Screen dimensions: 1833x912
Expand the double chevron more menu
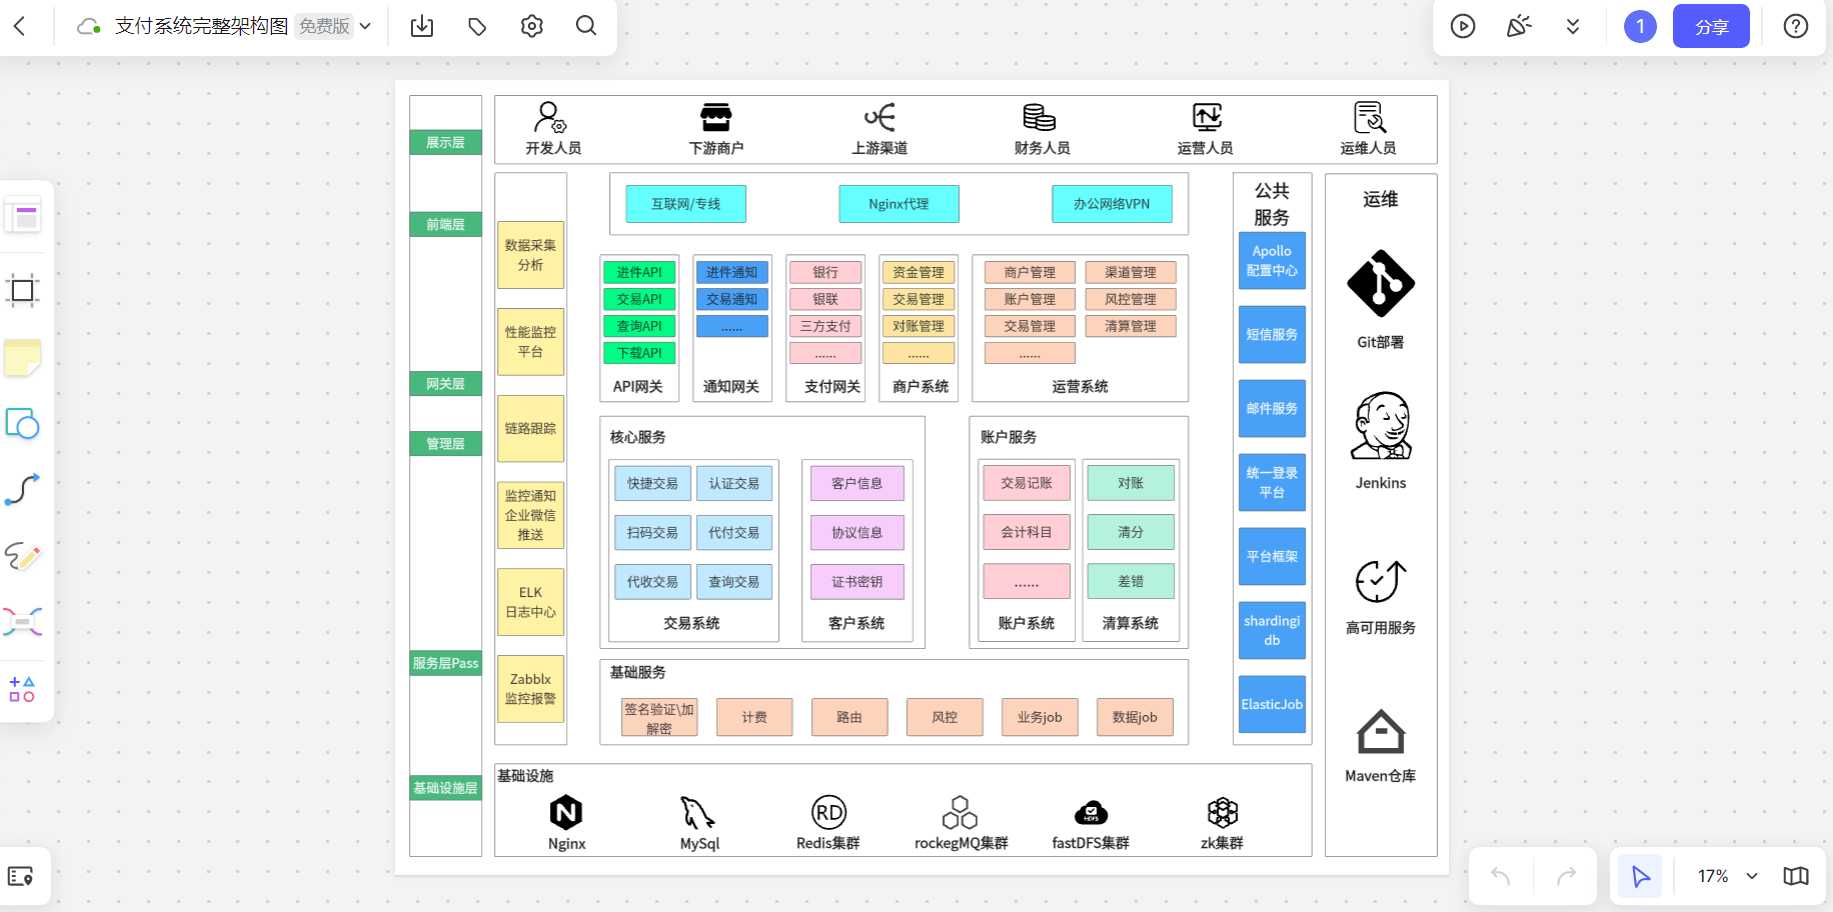coord(1573,27)
